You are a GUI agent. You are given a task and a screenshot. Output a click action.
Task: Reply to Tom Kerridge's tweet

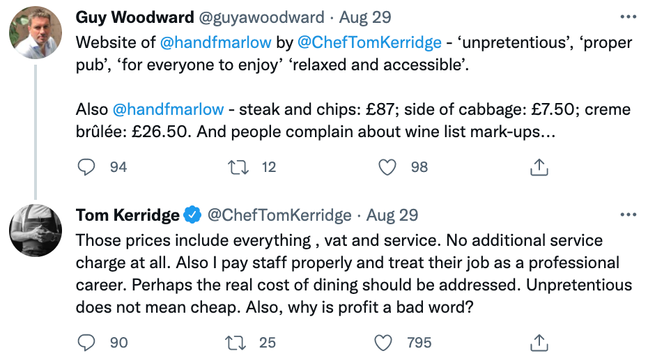(x=86, y=343)
